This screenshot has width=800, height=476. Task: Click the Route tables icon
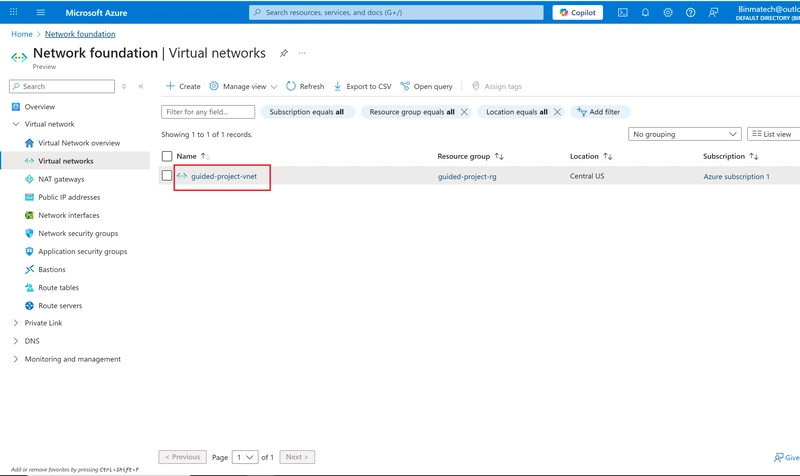[30, 288]
